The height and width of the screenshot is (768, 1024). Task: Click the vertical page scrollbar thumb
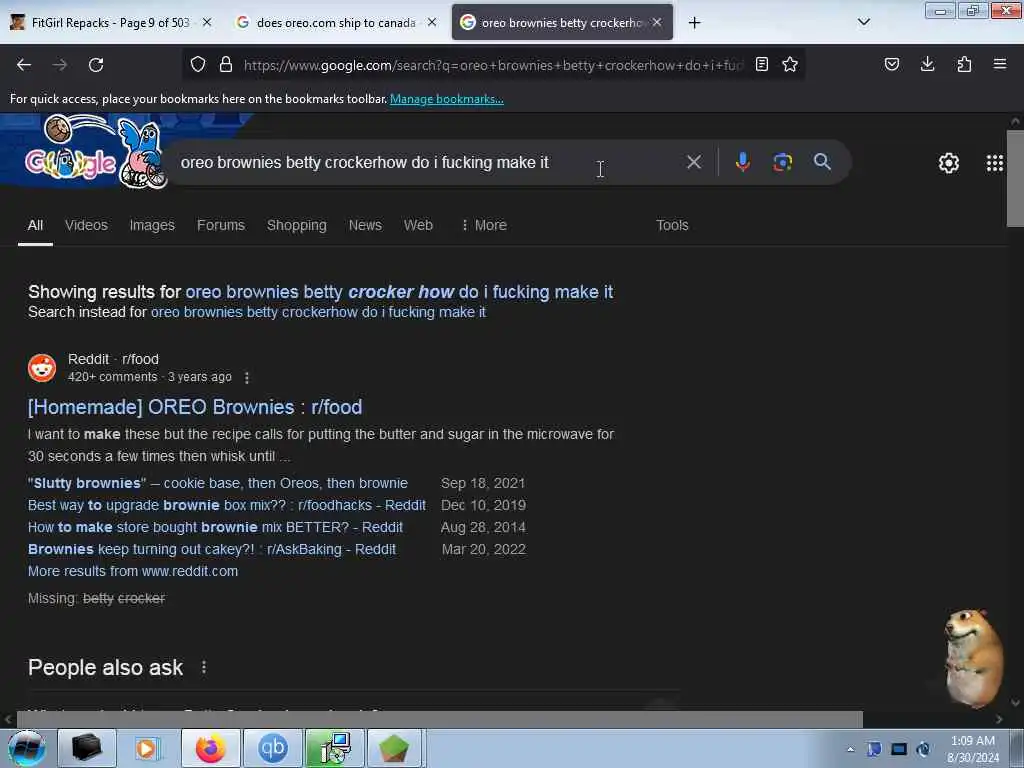click(1015, 178)
